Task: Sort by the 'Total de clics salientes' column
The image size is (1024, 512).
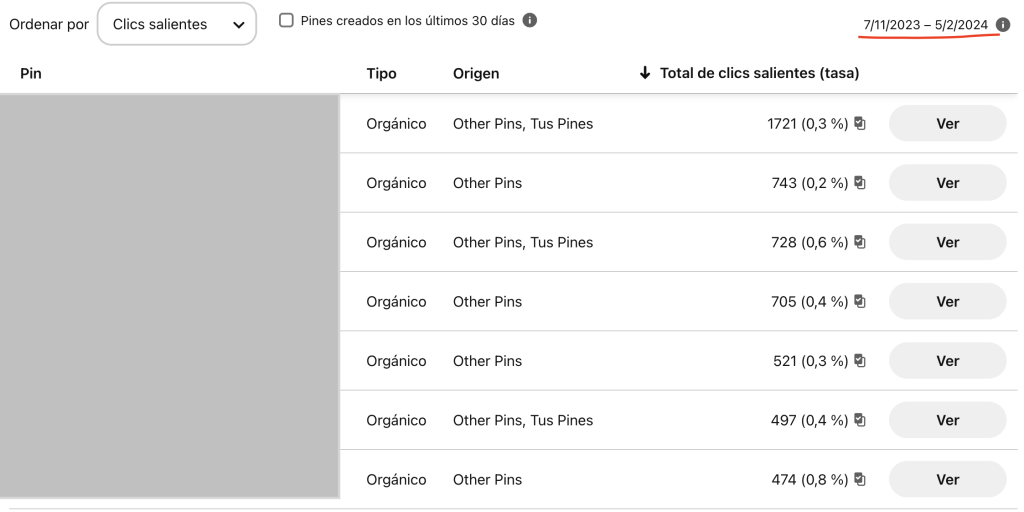Action: [750, 73]
